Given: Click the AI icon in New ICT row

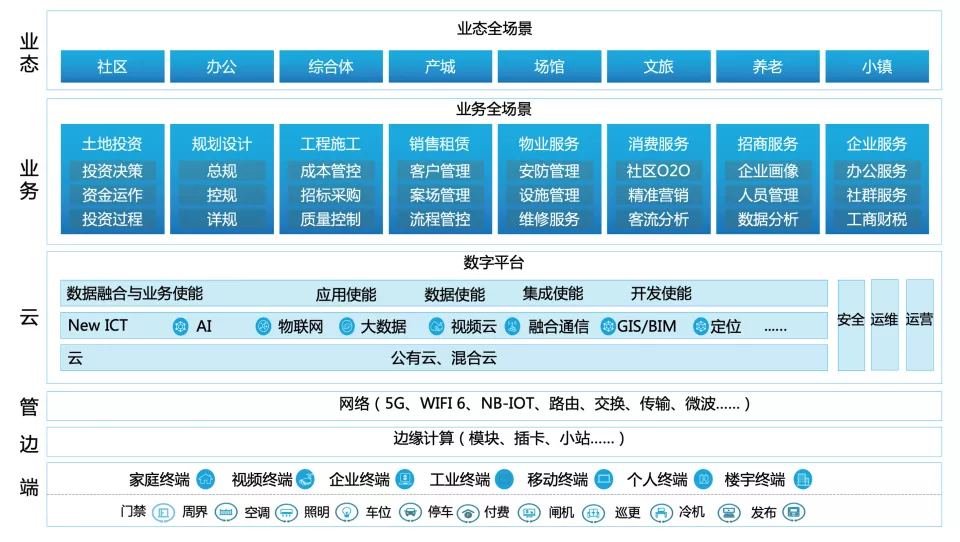Looking at the screenshot, I should [x=181, y=326].
